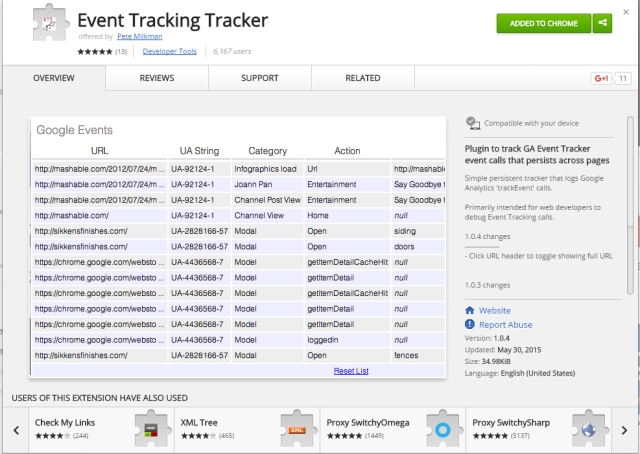
Task: Click the Report Abuse exclamation icon
Action: pos(469,324)
